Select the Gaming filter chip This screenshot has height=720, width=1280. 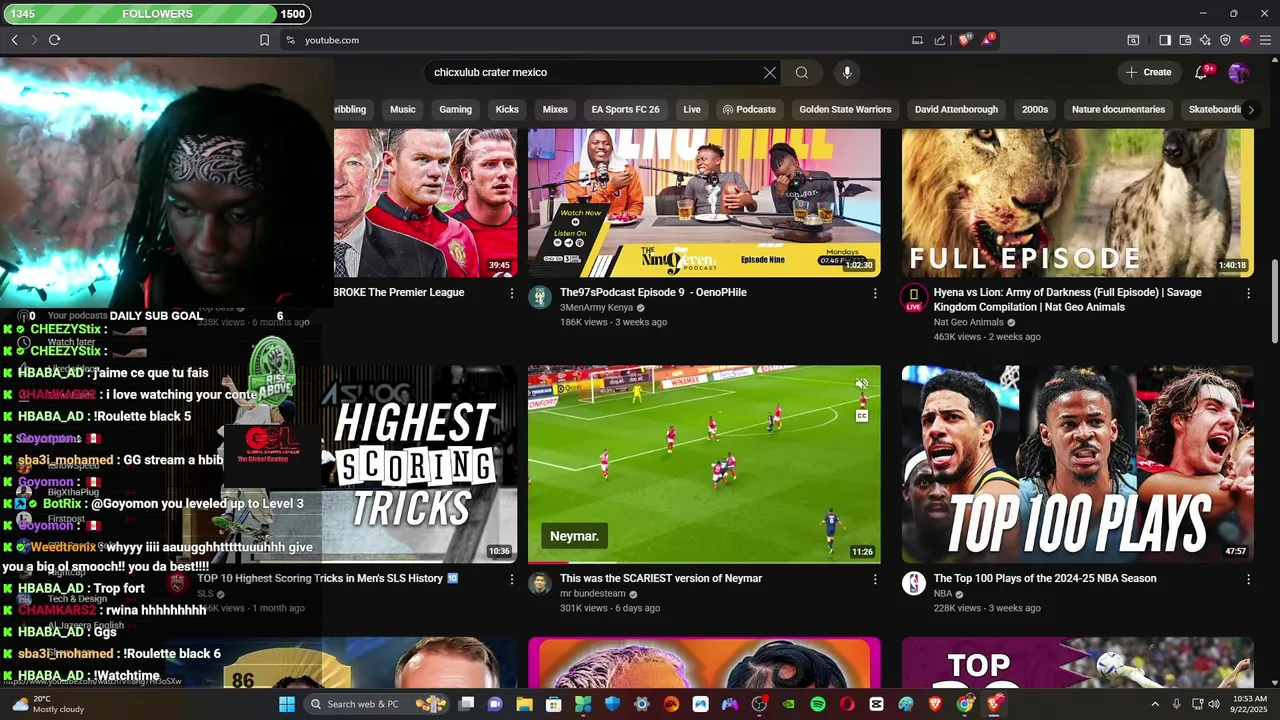(x=456, y=110)
